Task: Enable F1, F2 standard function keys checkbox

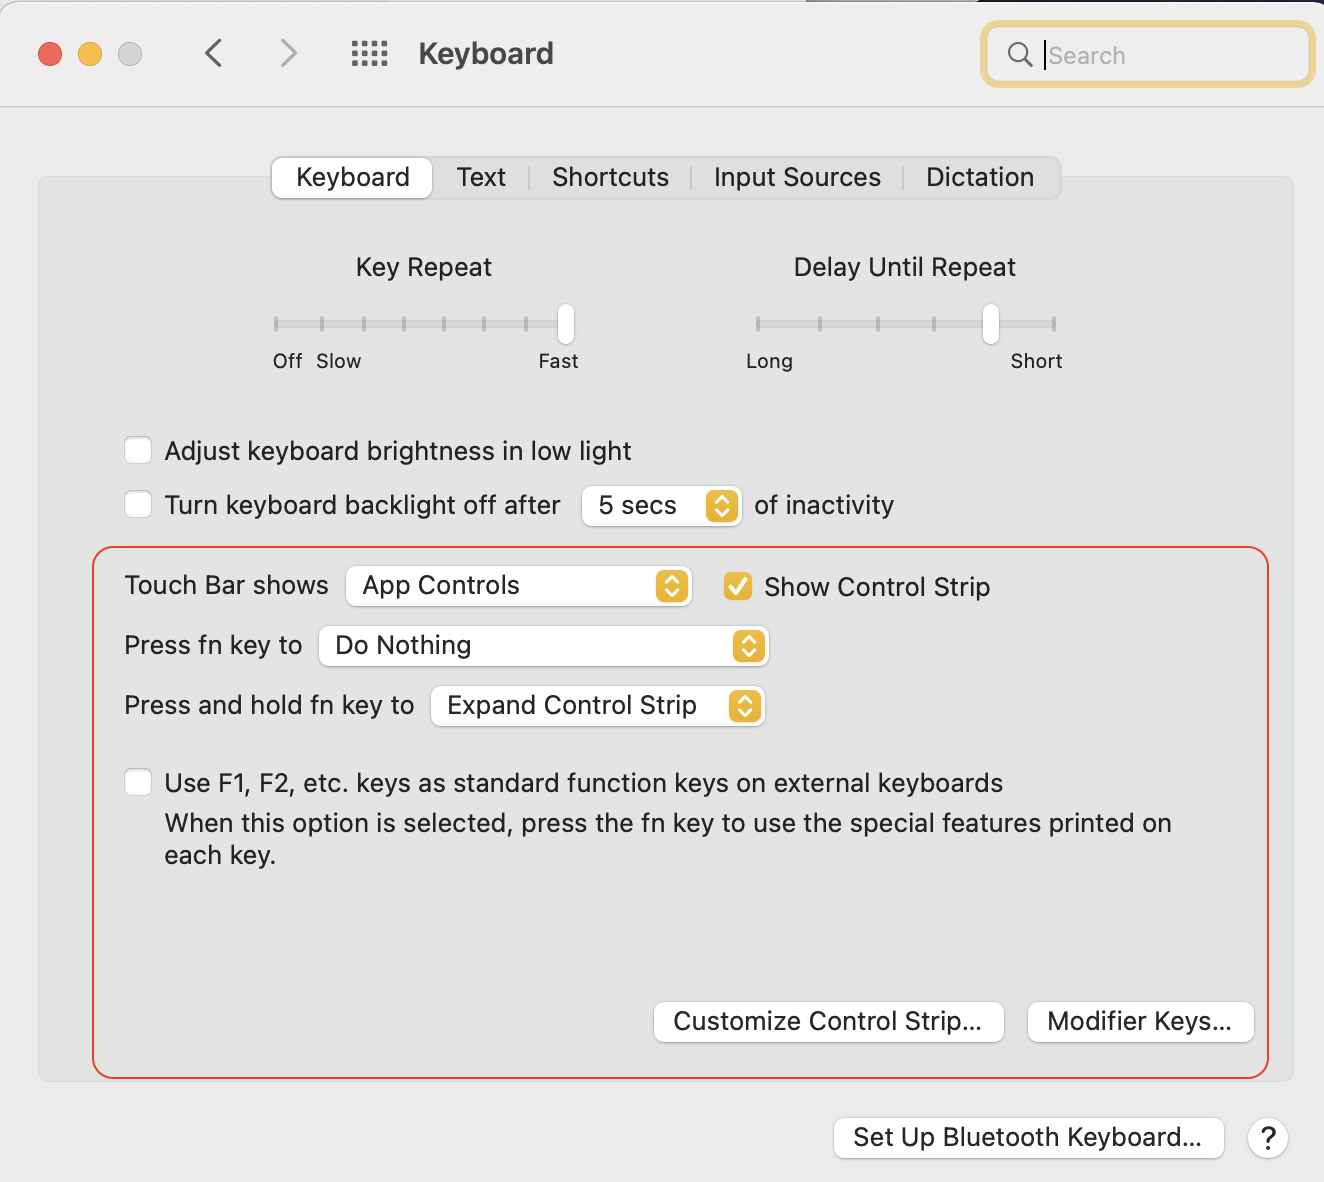Action: 138,783
